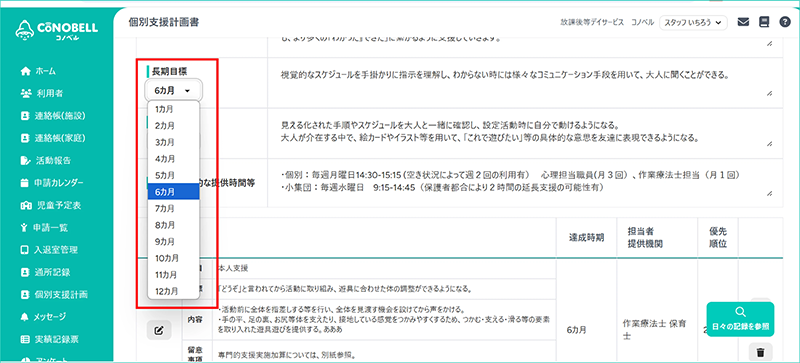Viewport: 800px width, 363px height.
Task: Click the calendar icon beside 申請カレンダー
Action: pyautogui.click(x=25, y=183)
